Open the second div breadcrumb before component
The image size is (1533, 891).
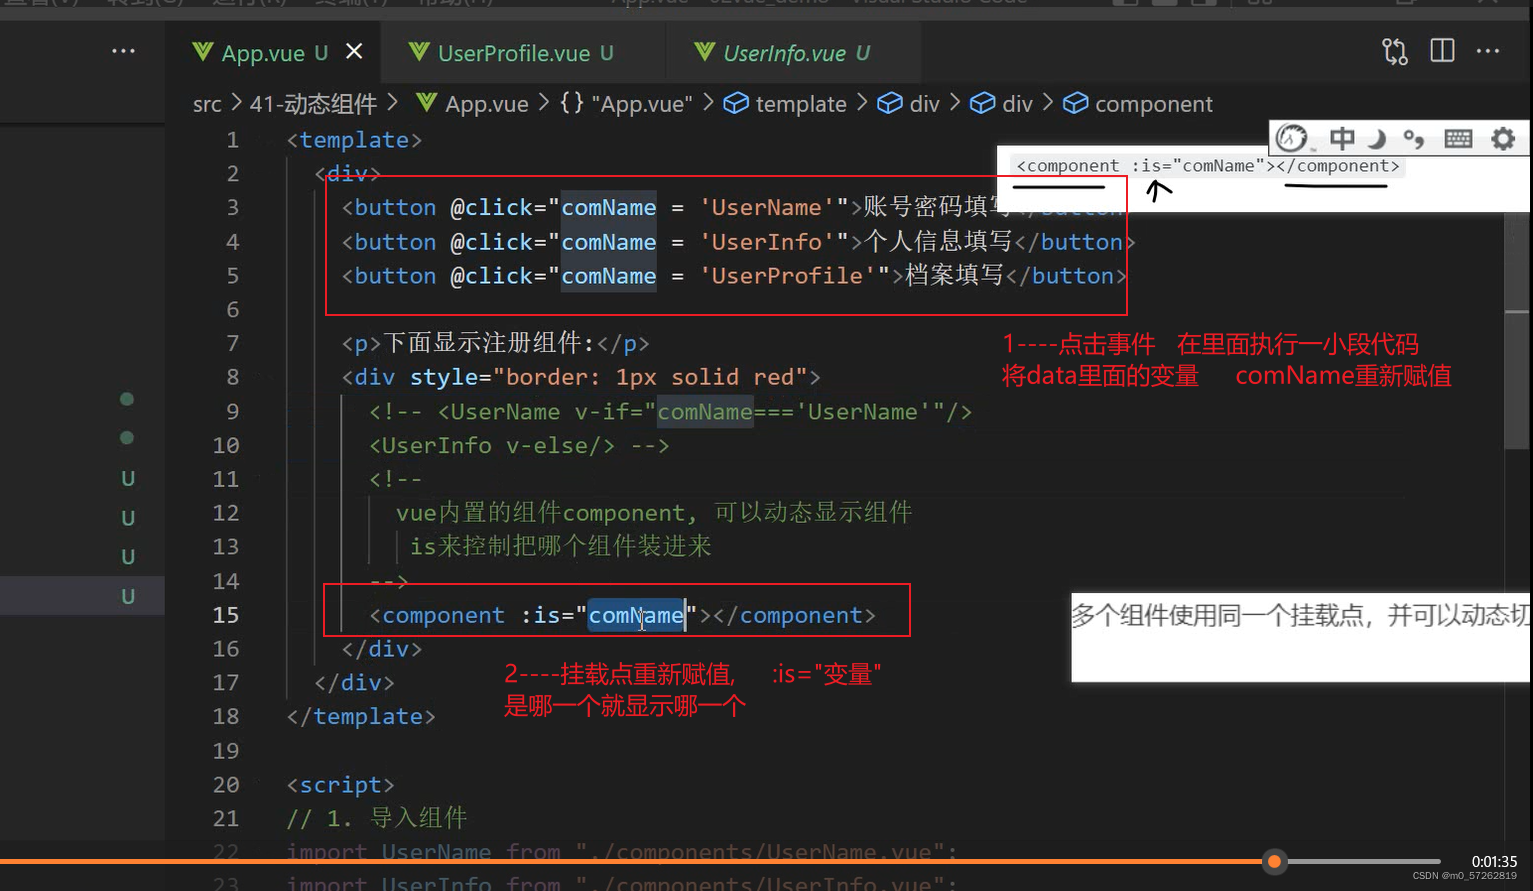(1017, 104)
